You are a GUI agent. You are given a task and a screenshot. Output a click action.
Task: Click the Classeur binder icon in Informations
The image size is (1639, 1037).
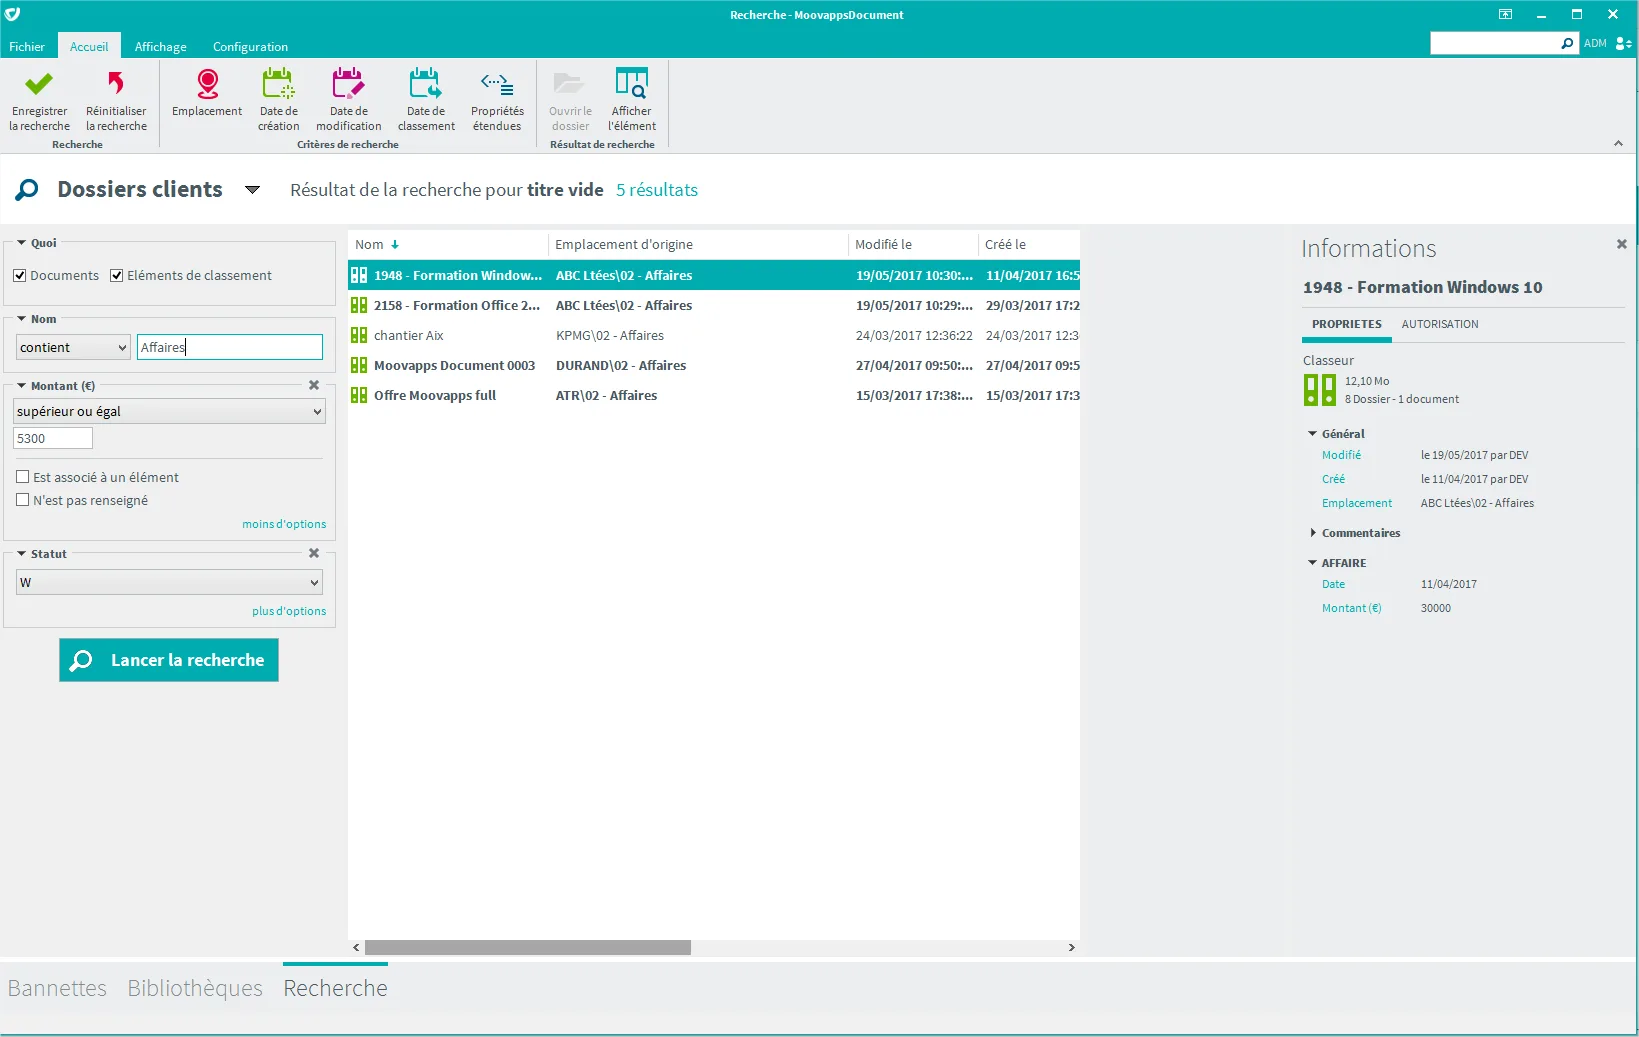[1320, 390]
